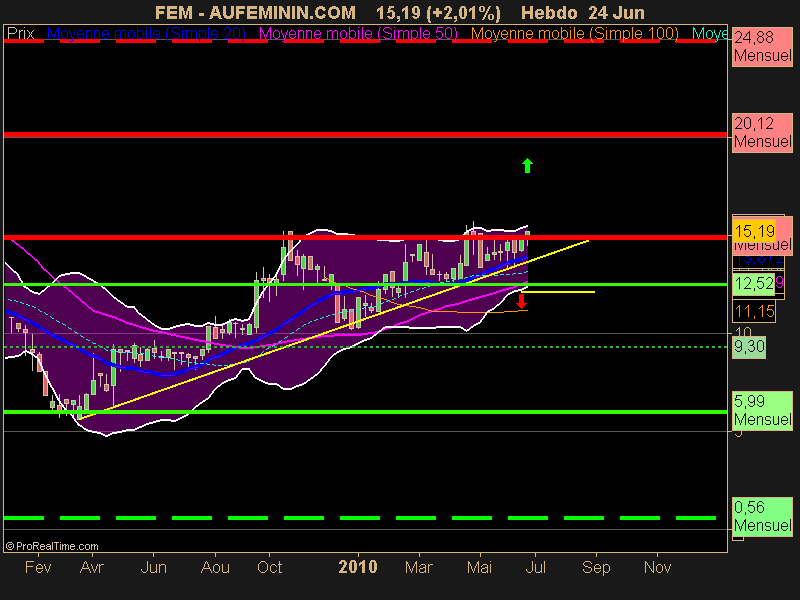Viewport: 800px width, 600px height.
Task: Click the Nov label on time axis
Action: 657,567
